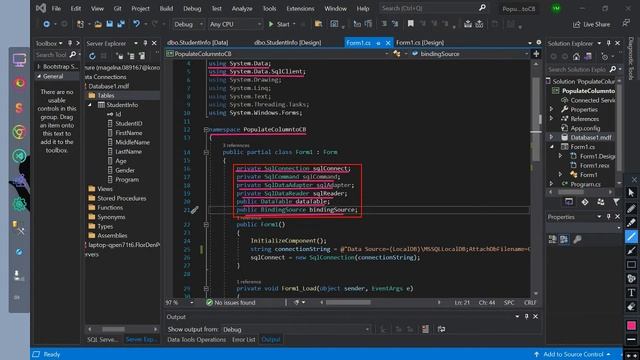Viewport: 640px width, 360px height.
Task: Click the Categorized view icon in Properties
Action: [553, 240]
